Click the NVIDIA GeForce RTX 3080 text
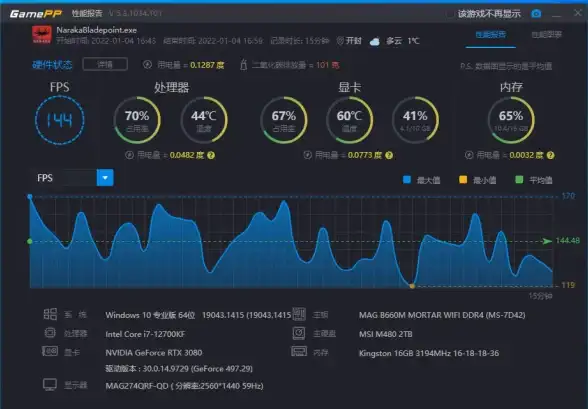This screenshot has height=409, width=588. click(x=154, y=353)
